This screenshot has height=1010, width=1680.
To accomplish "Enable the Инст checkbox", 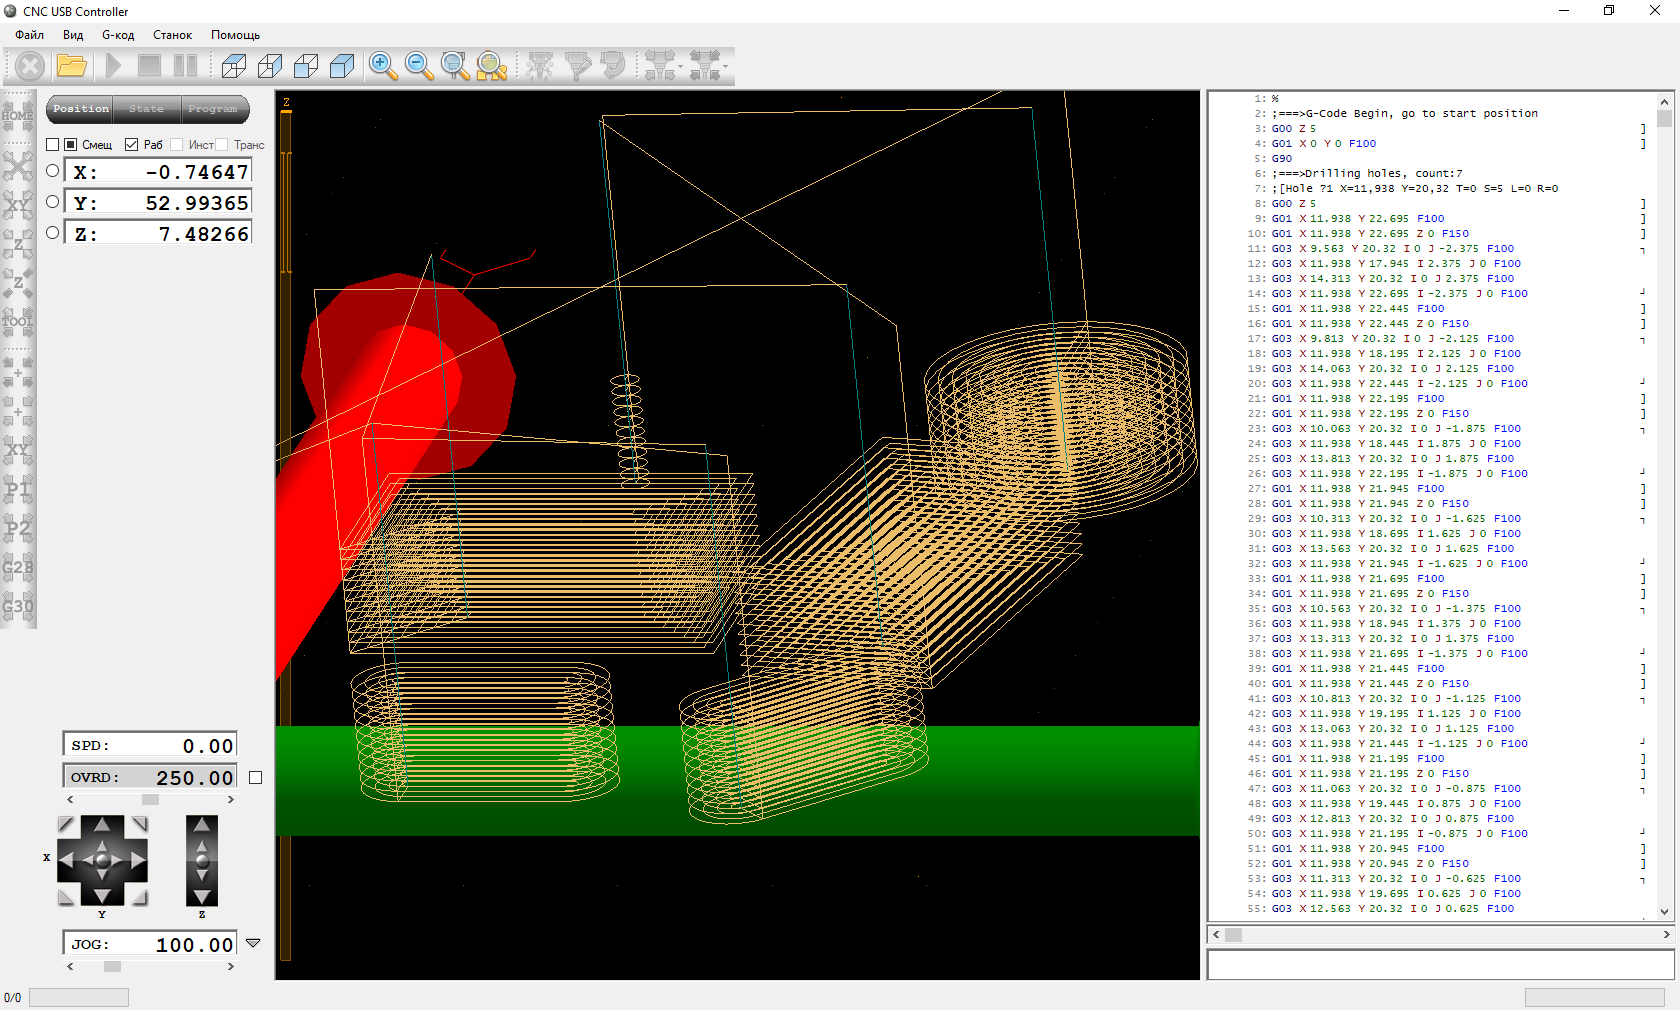I will pyautogui.click(x=177, y=145).
